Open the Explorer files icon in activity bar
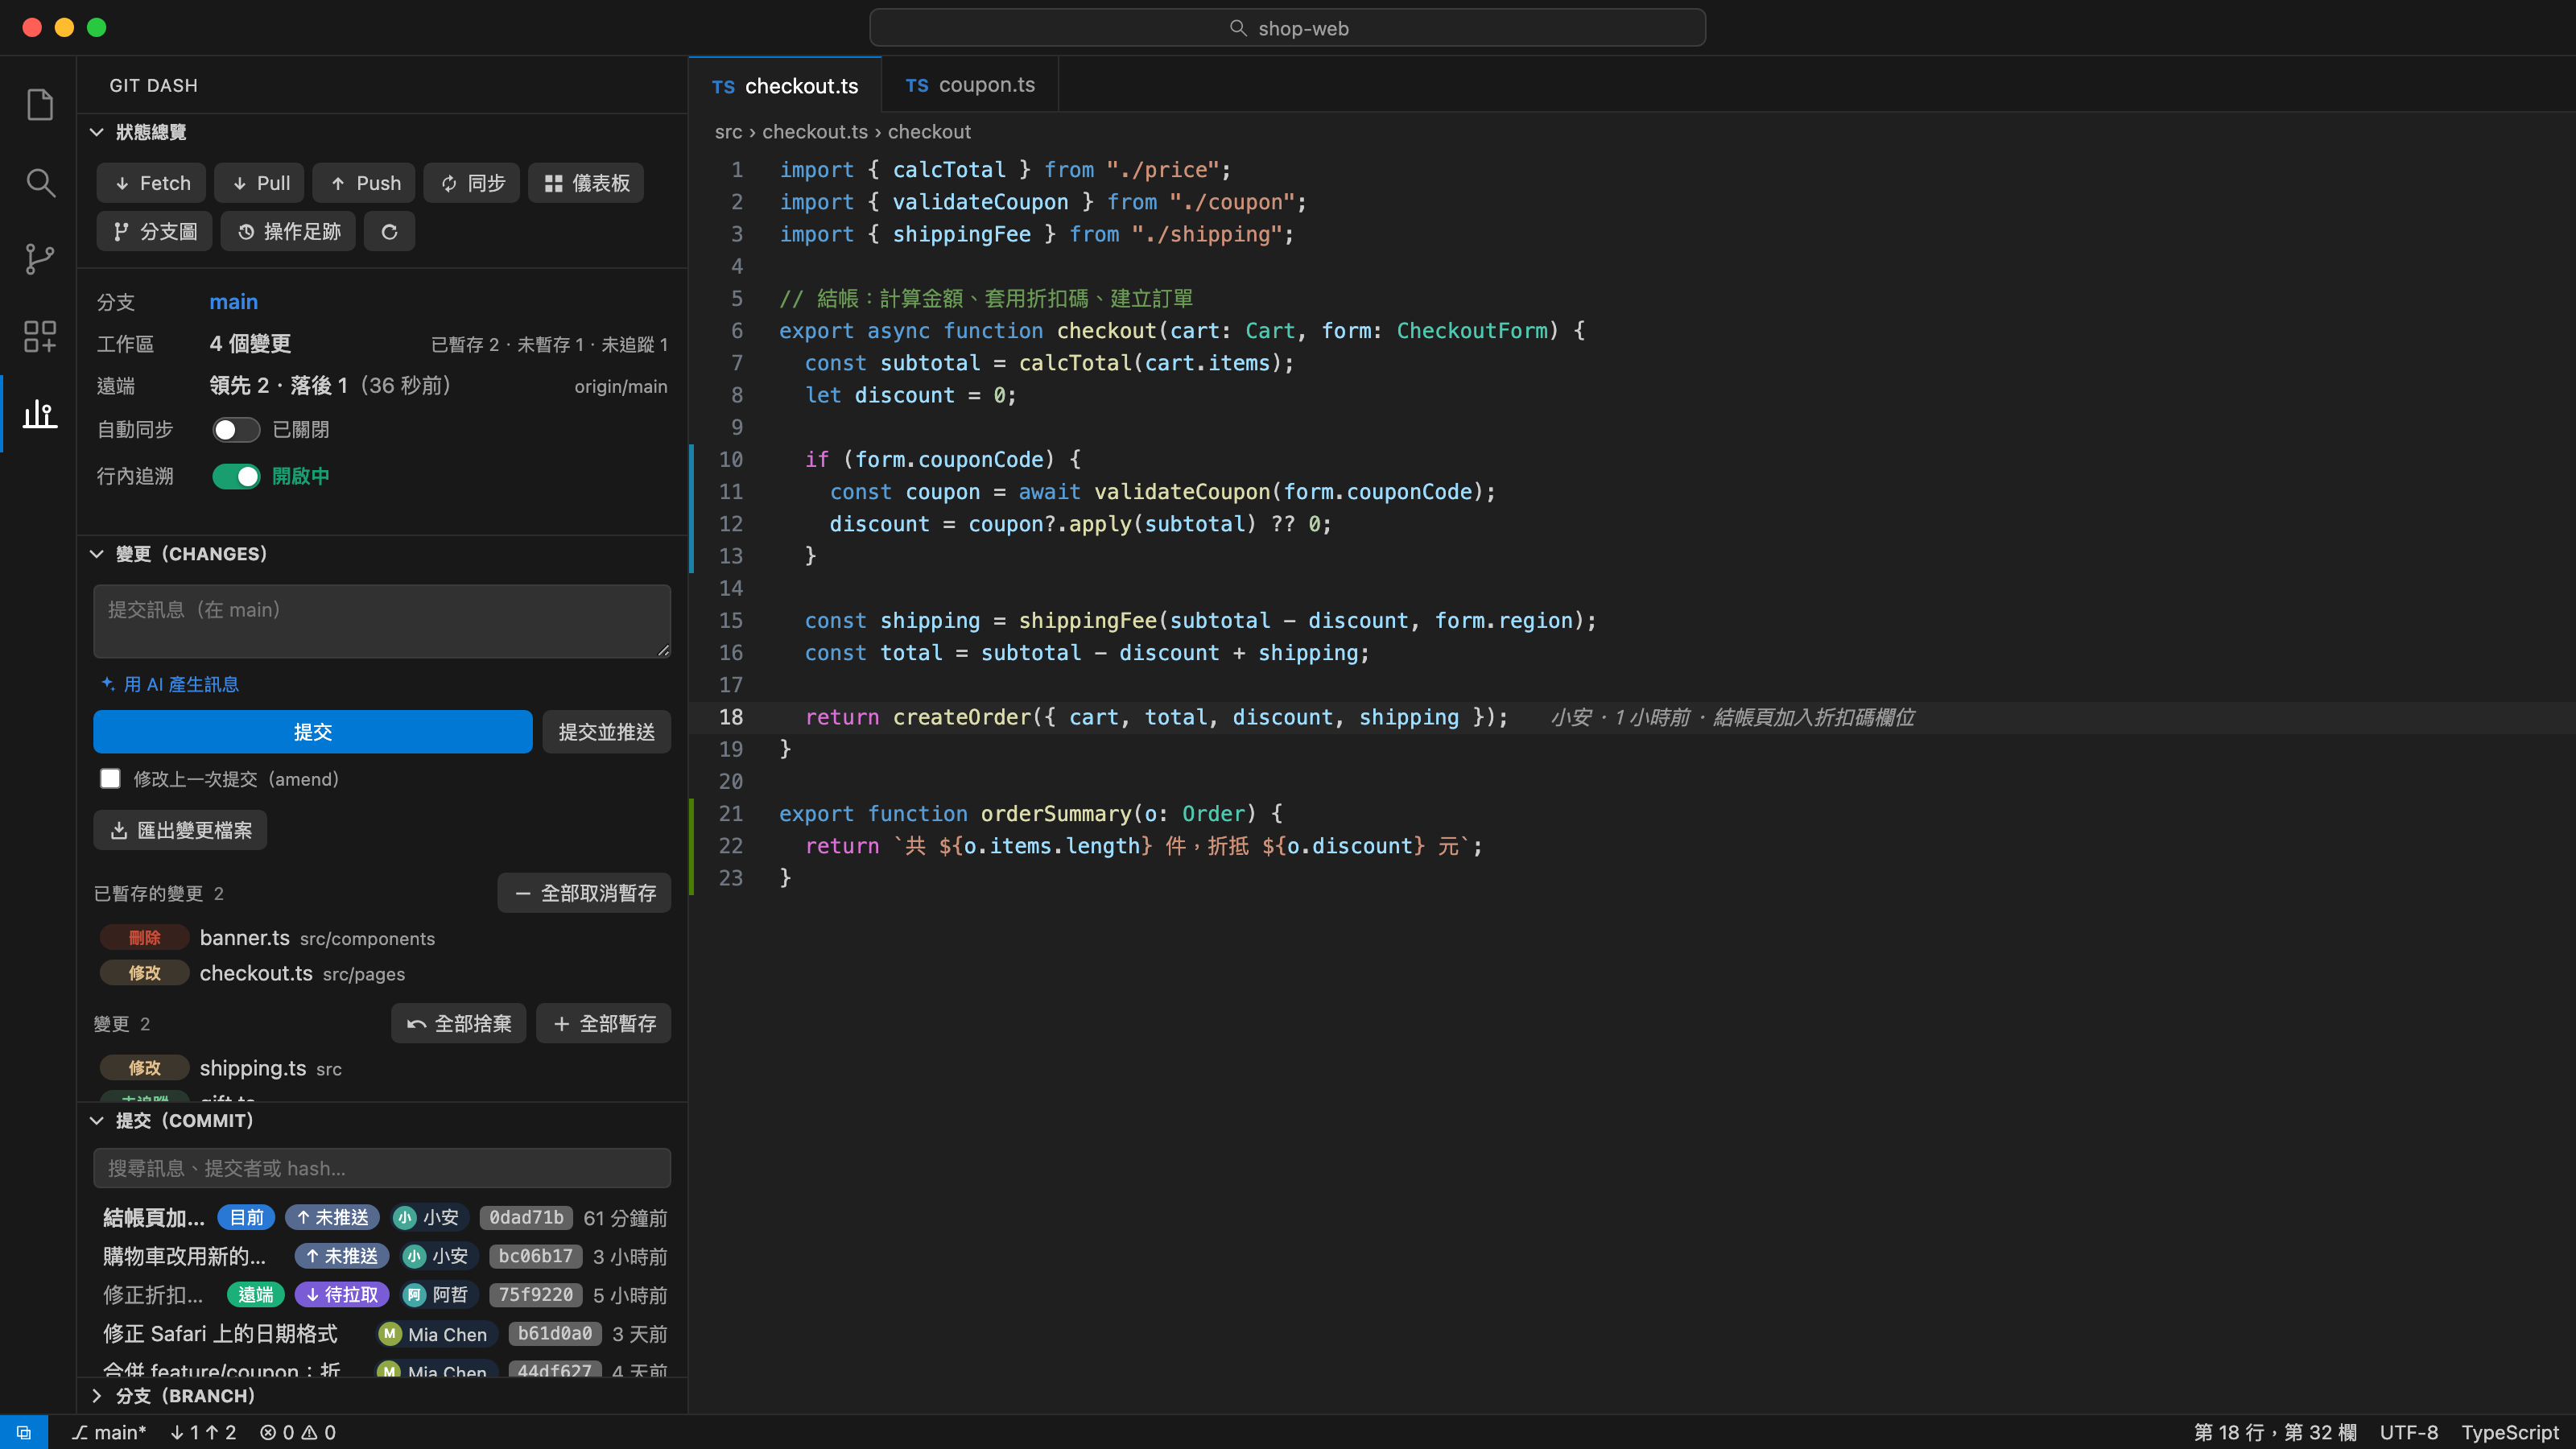 tap(39, 105)
